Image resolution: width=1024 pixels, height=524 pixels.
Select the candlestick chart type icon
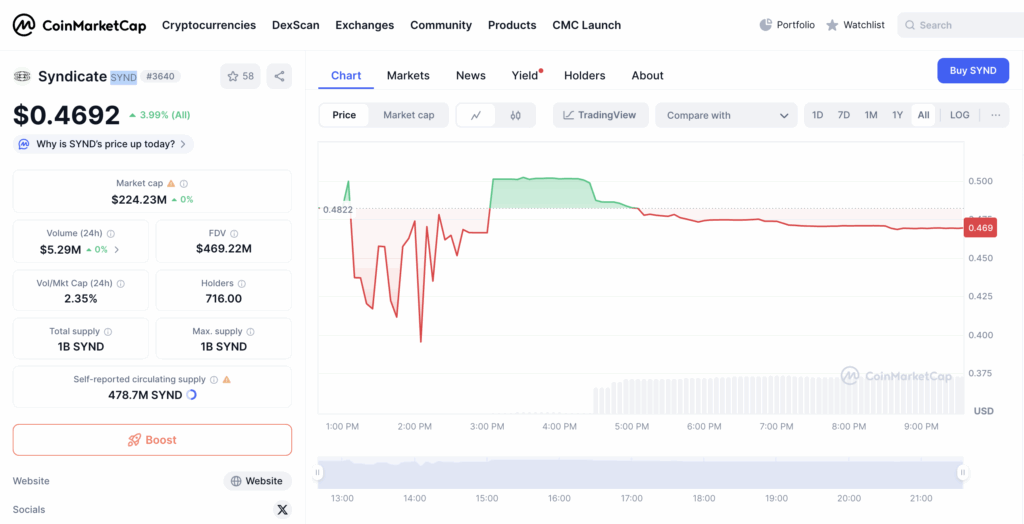(515, 115)
